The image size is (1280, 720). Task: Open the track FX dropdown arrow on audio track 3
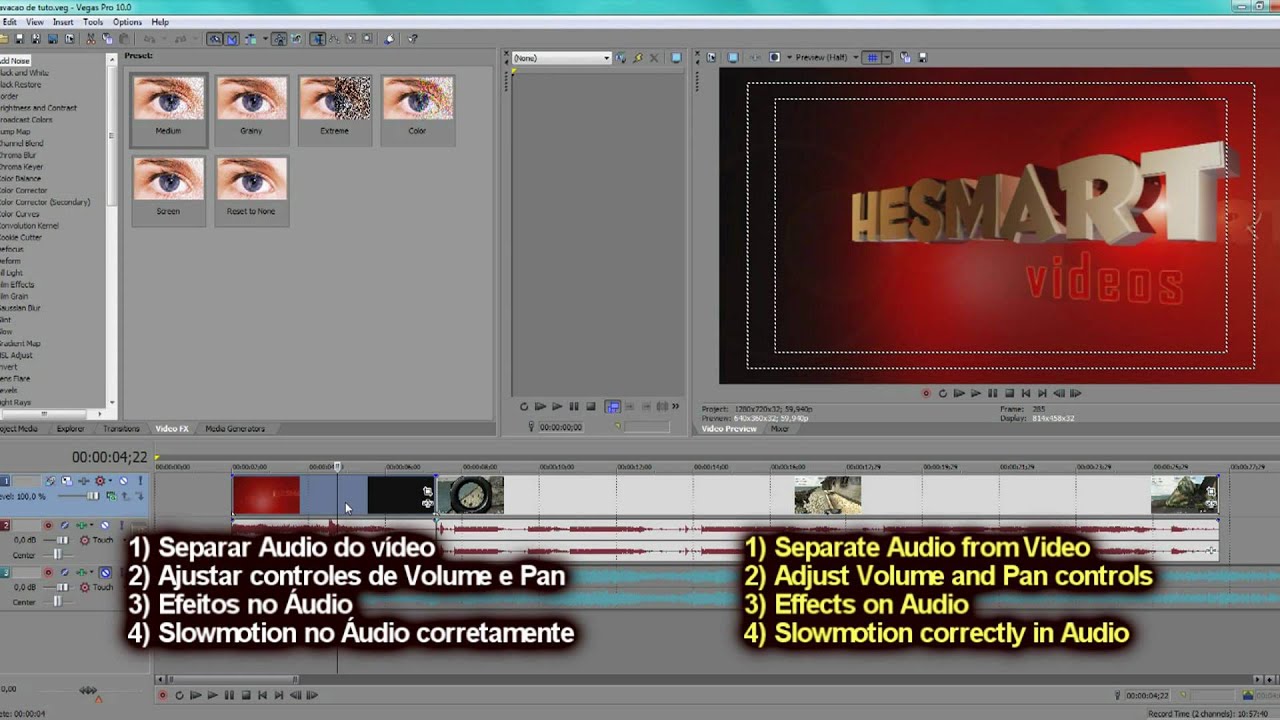[x=91, y=572]
